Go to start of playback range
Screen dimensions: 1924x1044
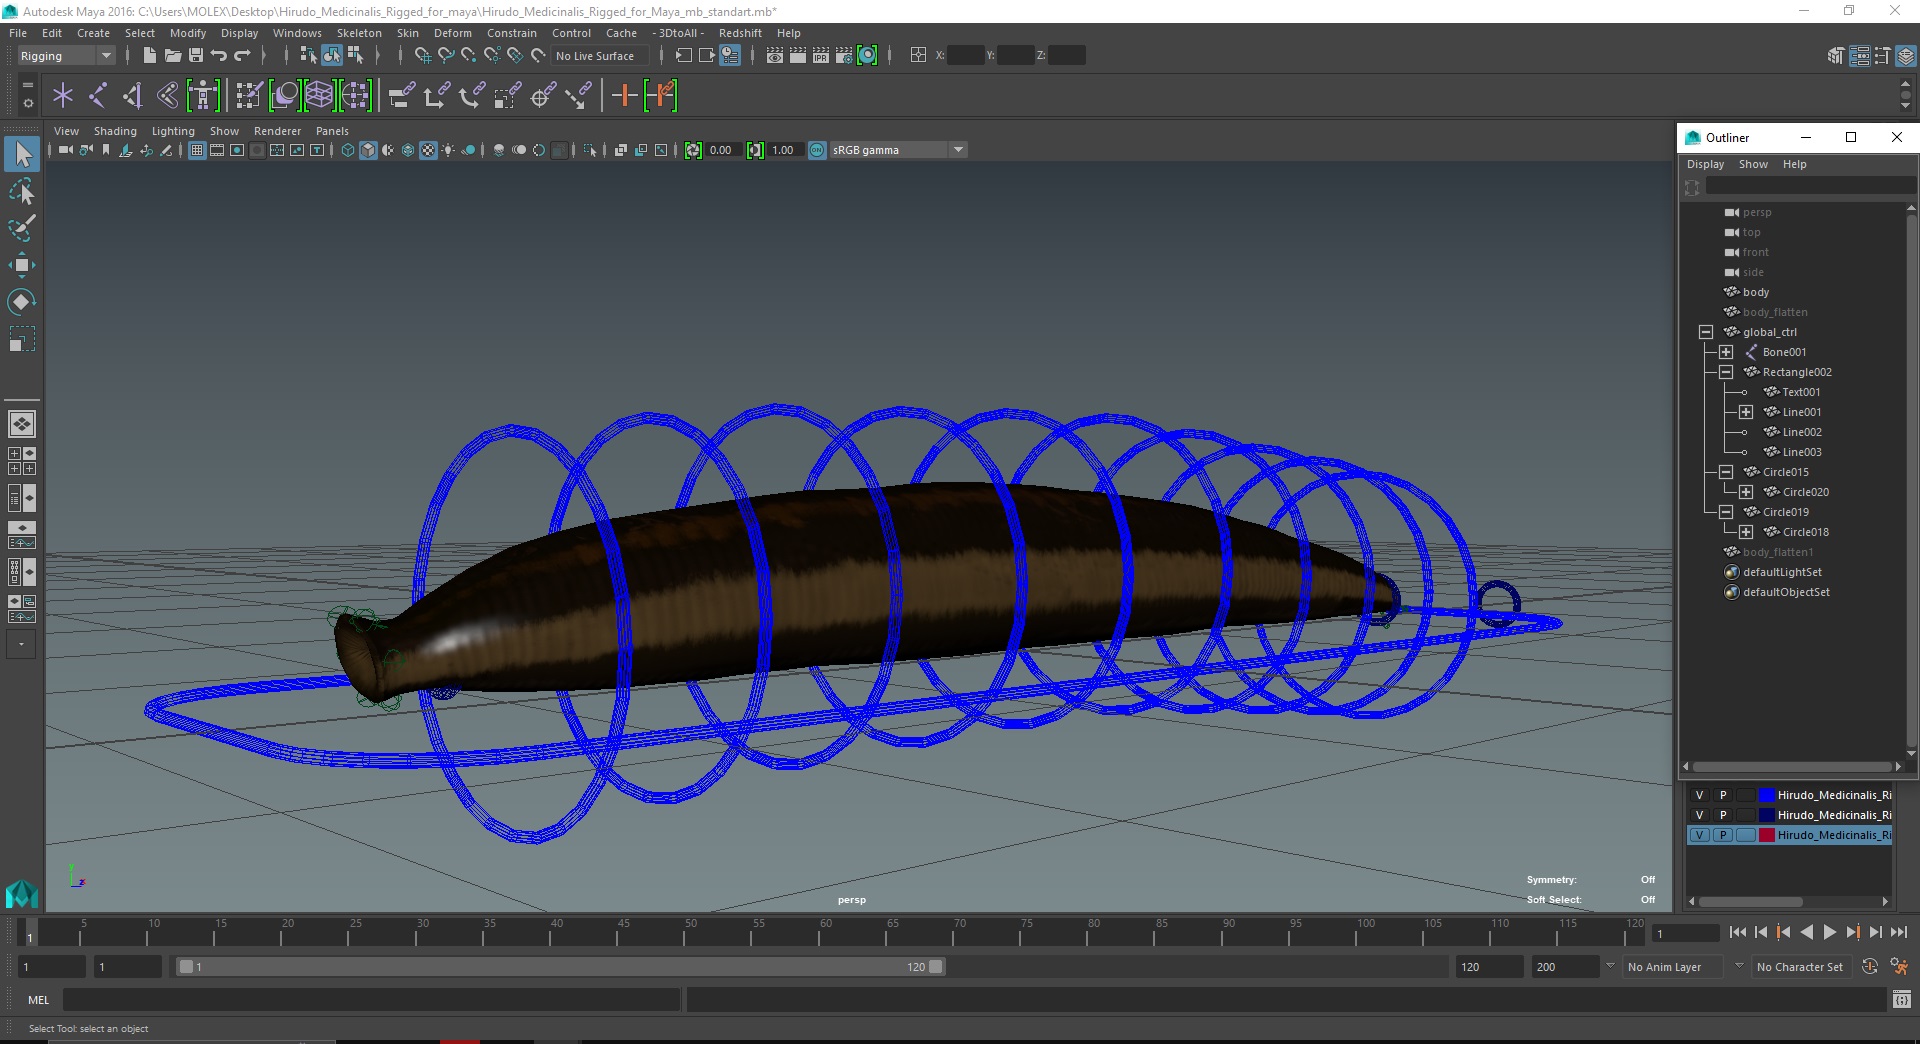[x=1737, y=932]
